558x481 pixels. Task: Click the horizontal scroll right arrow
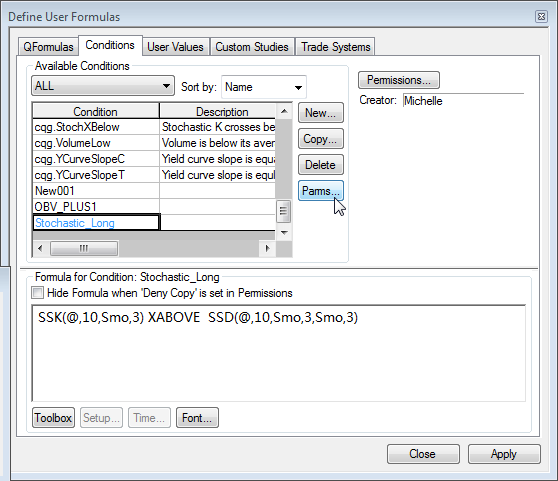268,248
